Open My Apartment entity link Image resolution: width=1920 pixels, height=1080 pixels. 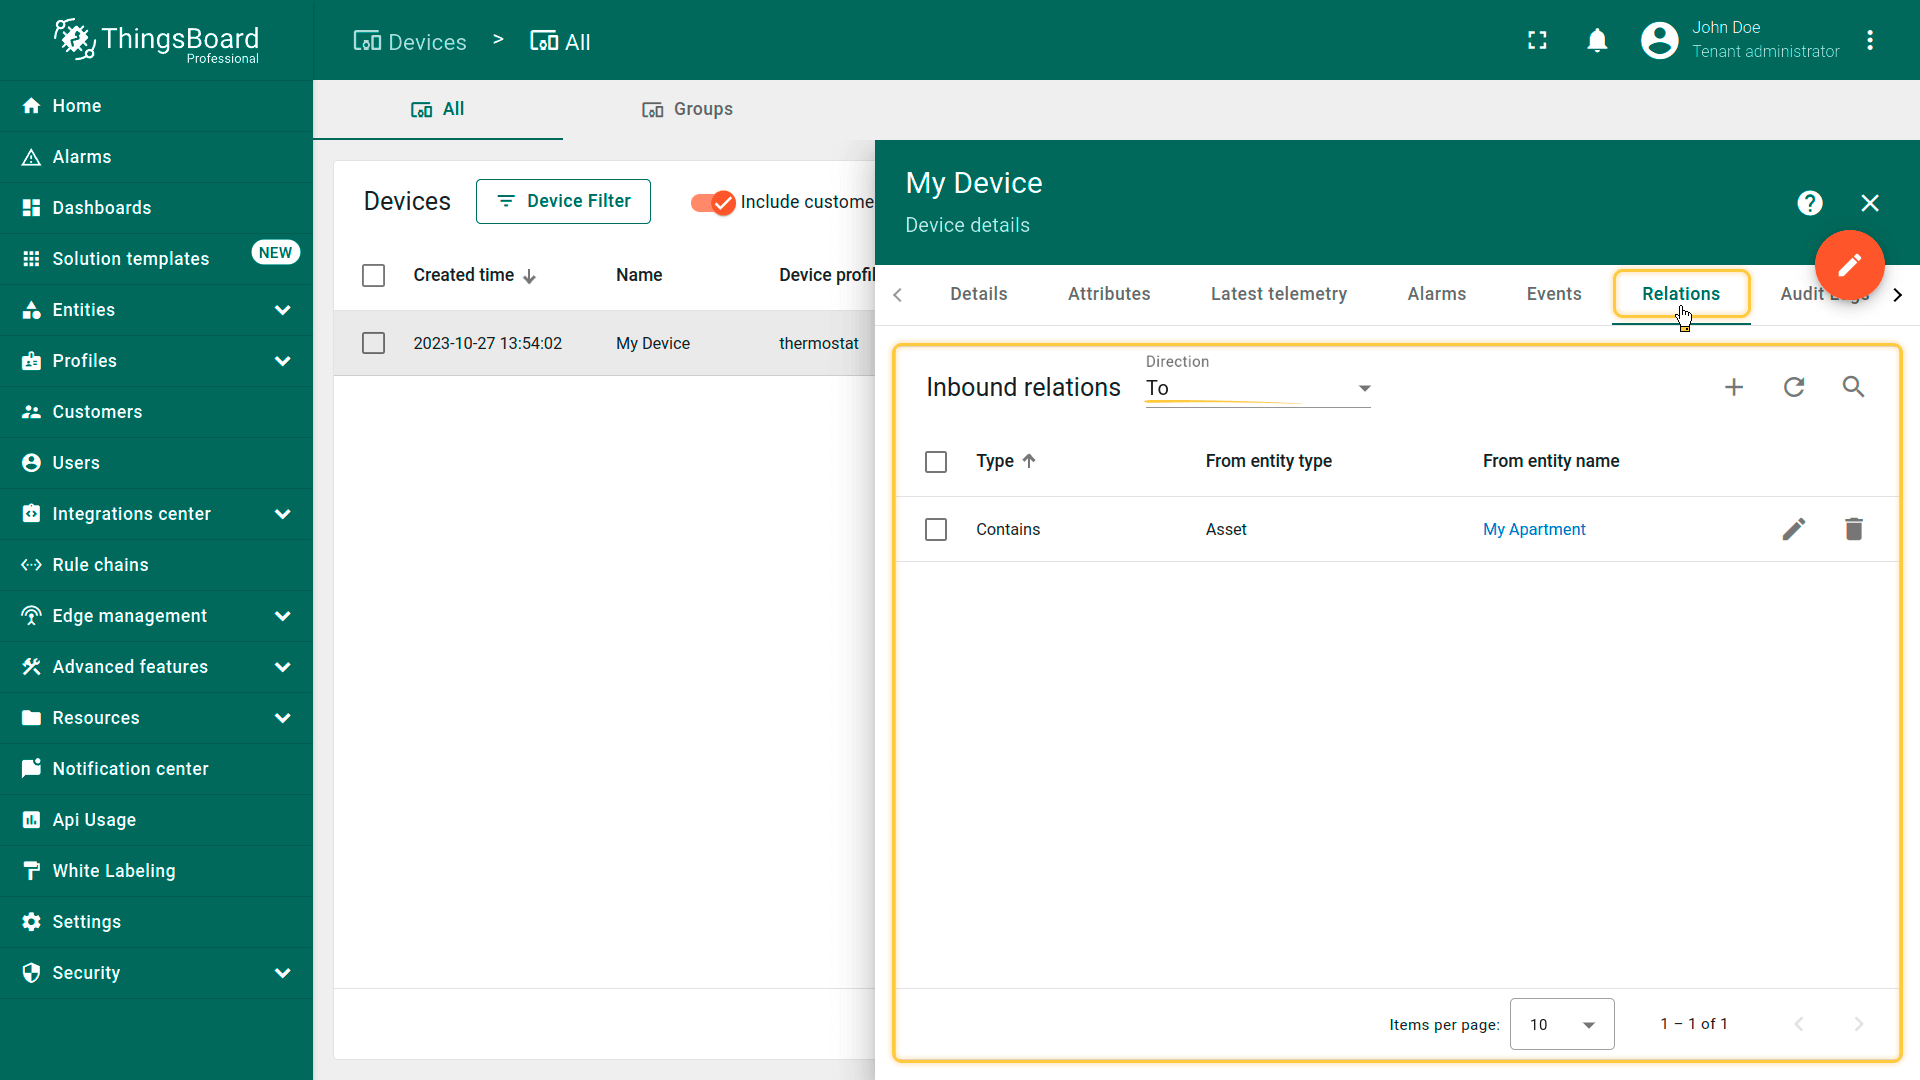point(1534,529)
